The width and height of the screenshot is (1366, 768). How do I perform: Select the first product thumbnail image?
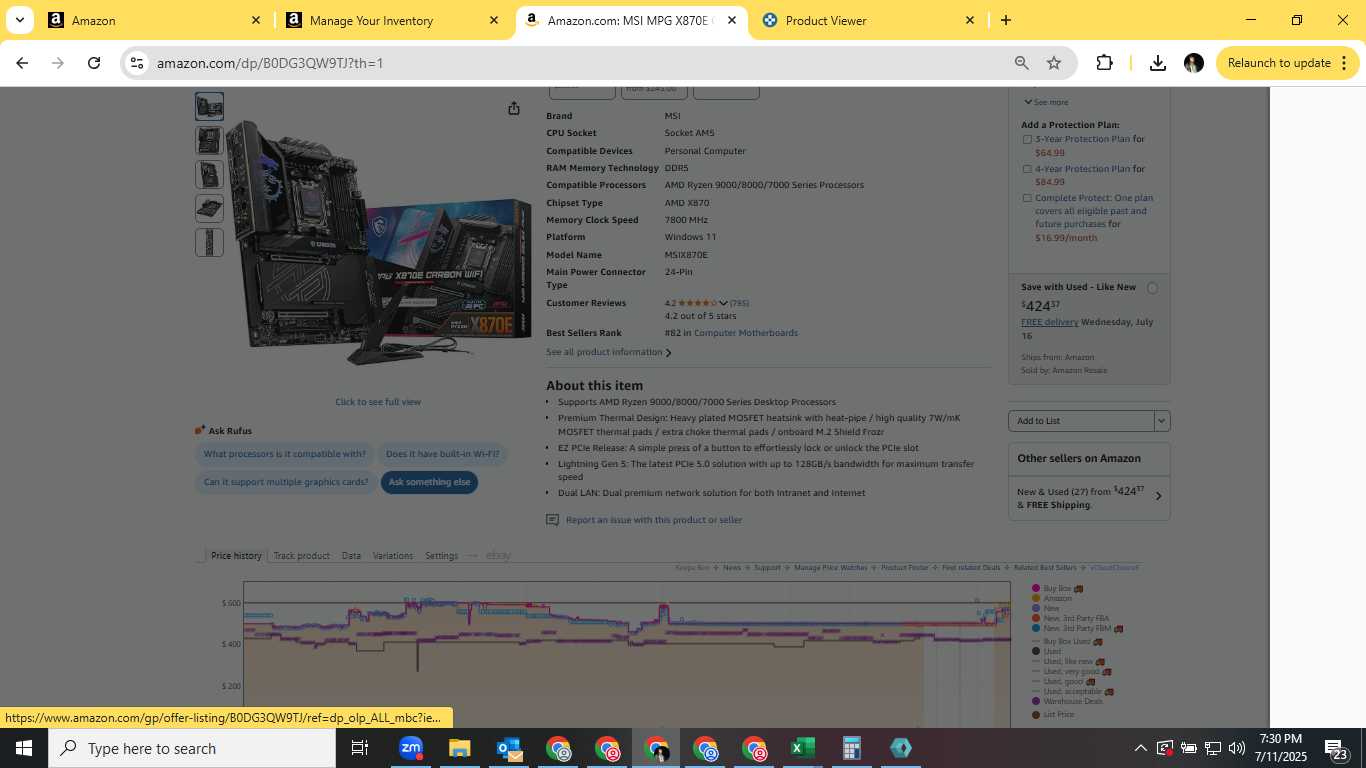[x=209, y=106]
